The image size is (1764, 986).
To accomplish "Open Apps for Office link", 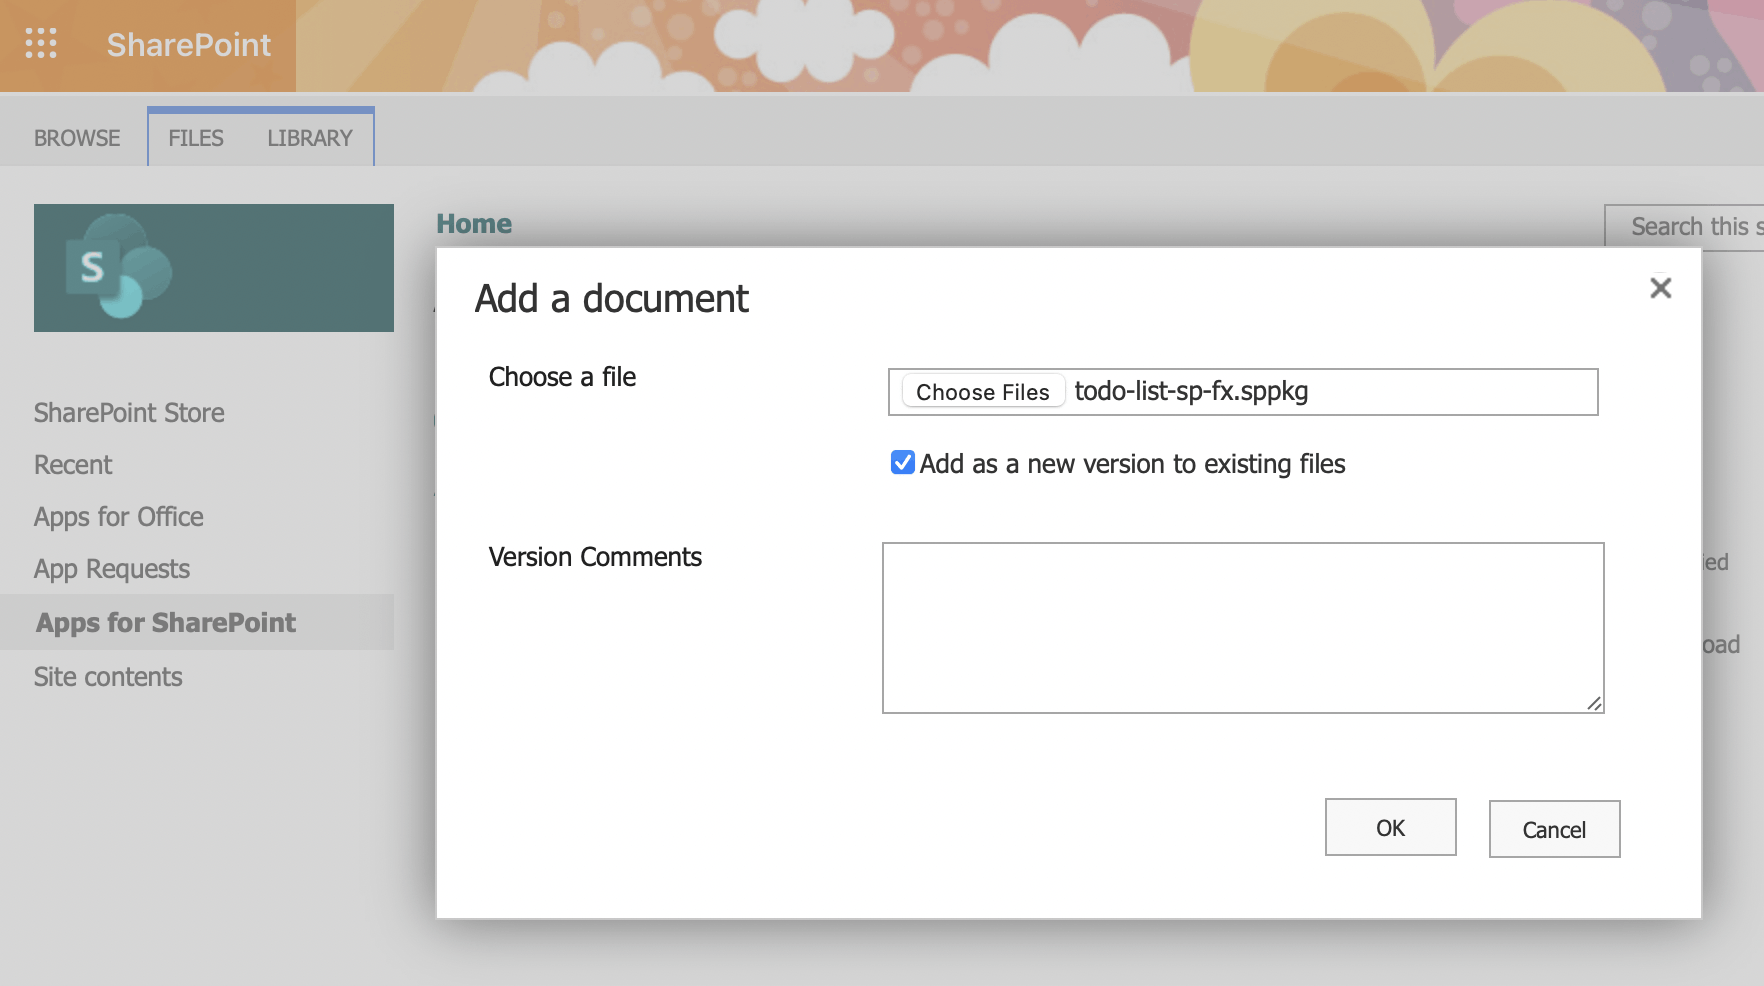I will click(x=119, y=517).
